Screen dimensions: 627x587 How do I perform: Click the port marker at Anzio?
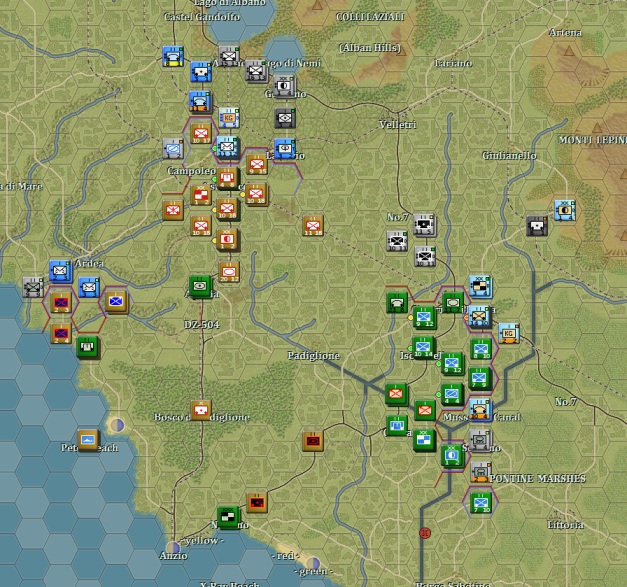173,547
